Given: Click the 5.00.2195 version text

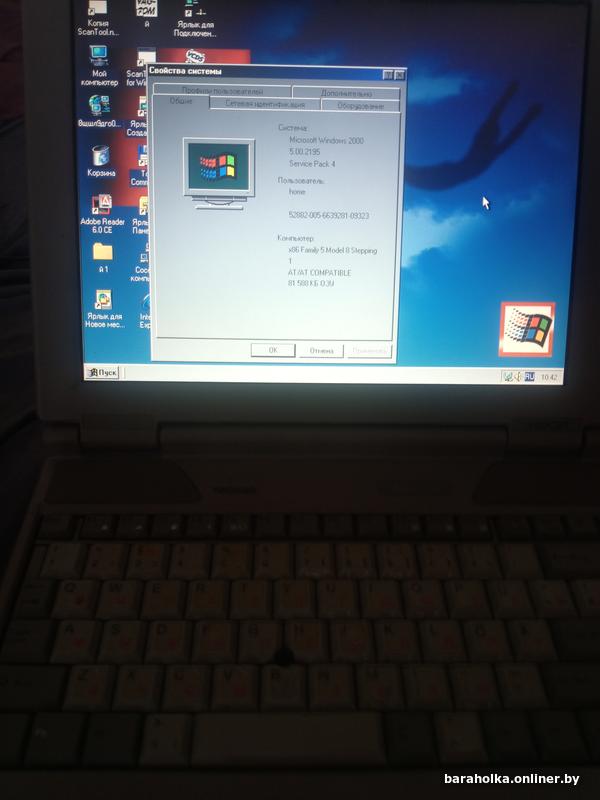Looking at the screenshot, I should click(305, 152).
